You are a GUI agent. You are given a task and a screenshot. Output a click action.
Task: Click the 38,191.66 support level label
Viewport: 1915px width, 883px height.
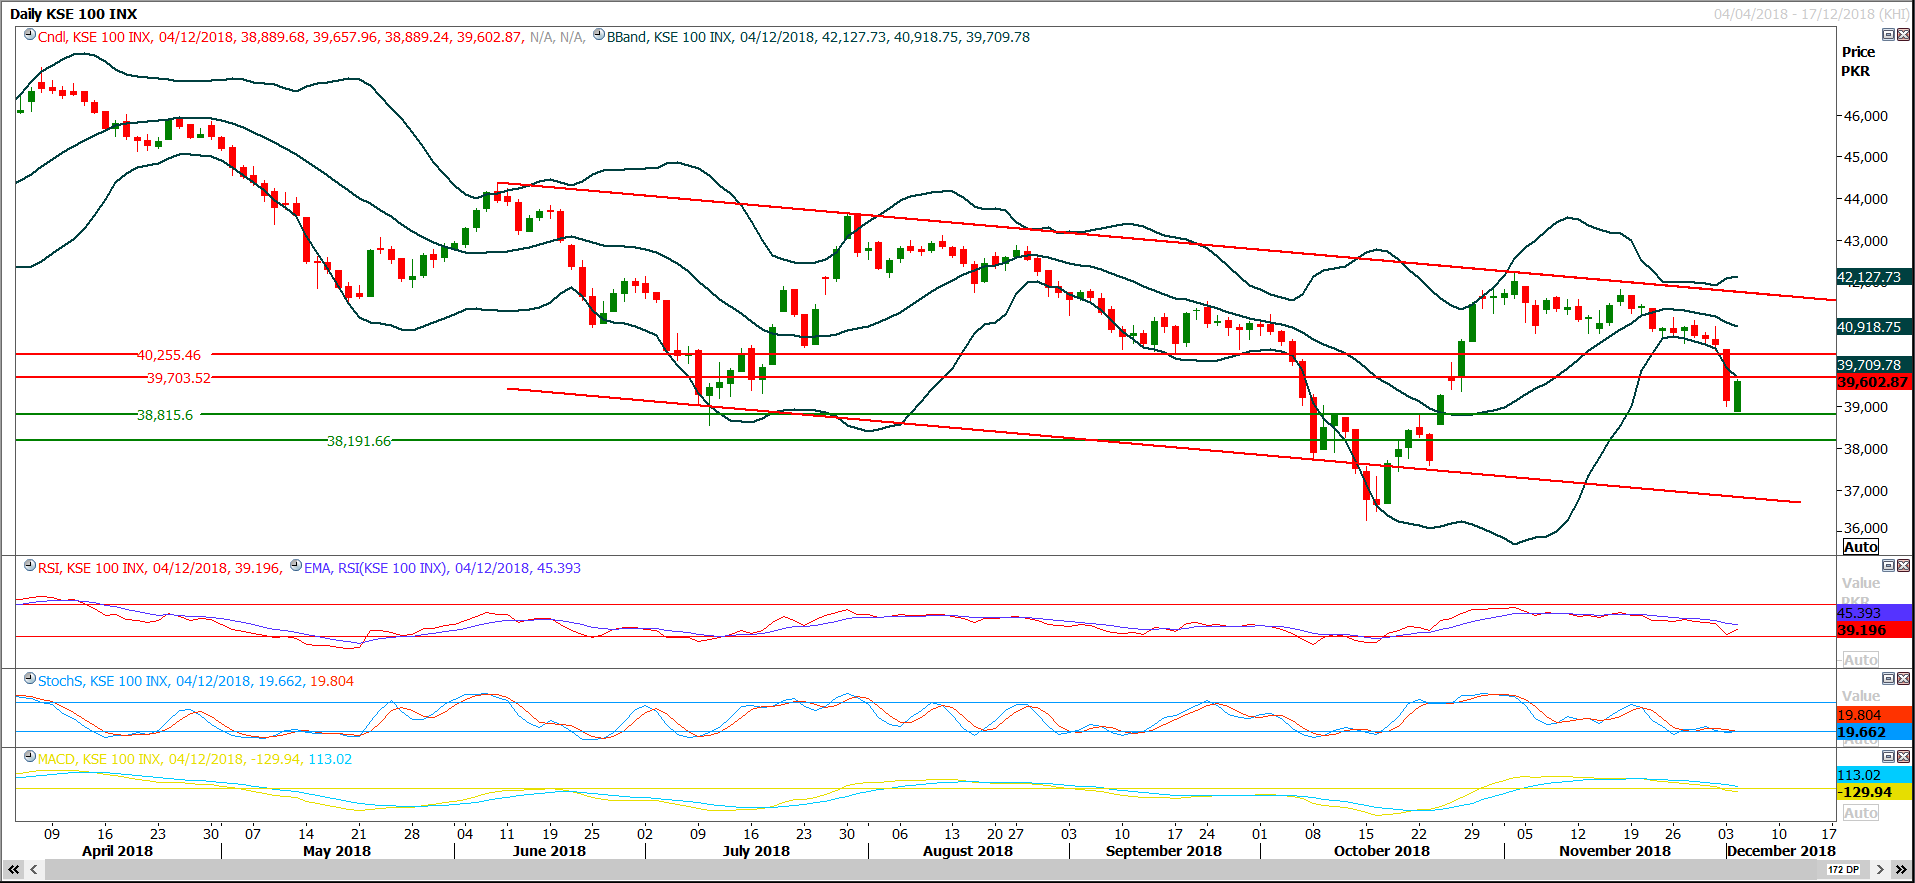click(x=359, y=441)
